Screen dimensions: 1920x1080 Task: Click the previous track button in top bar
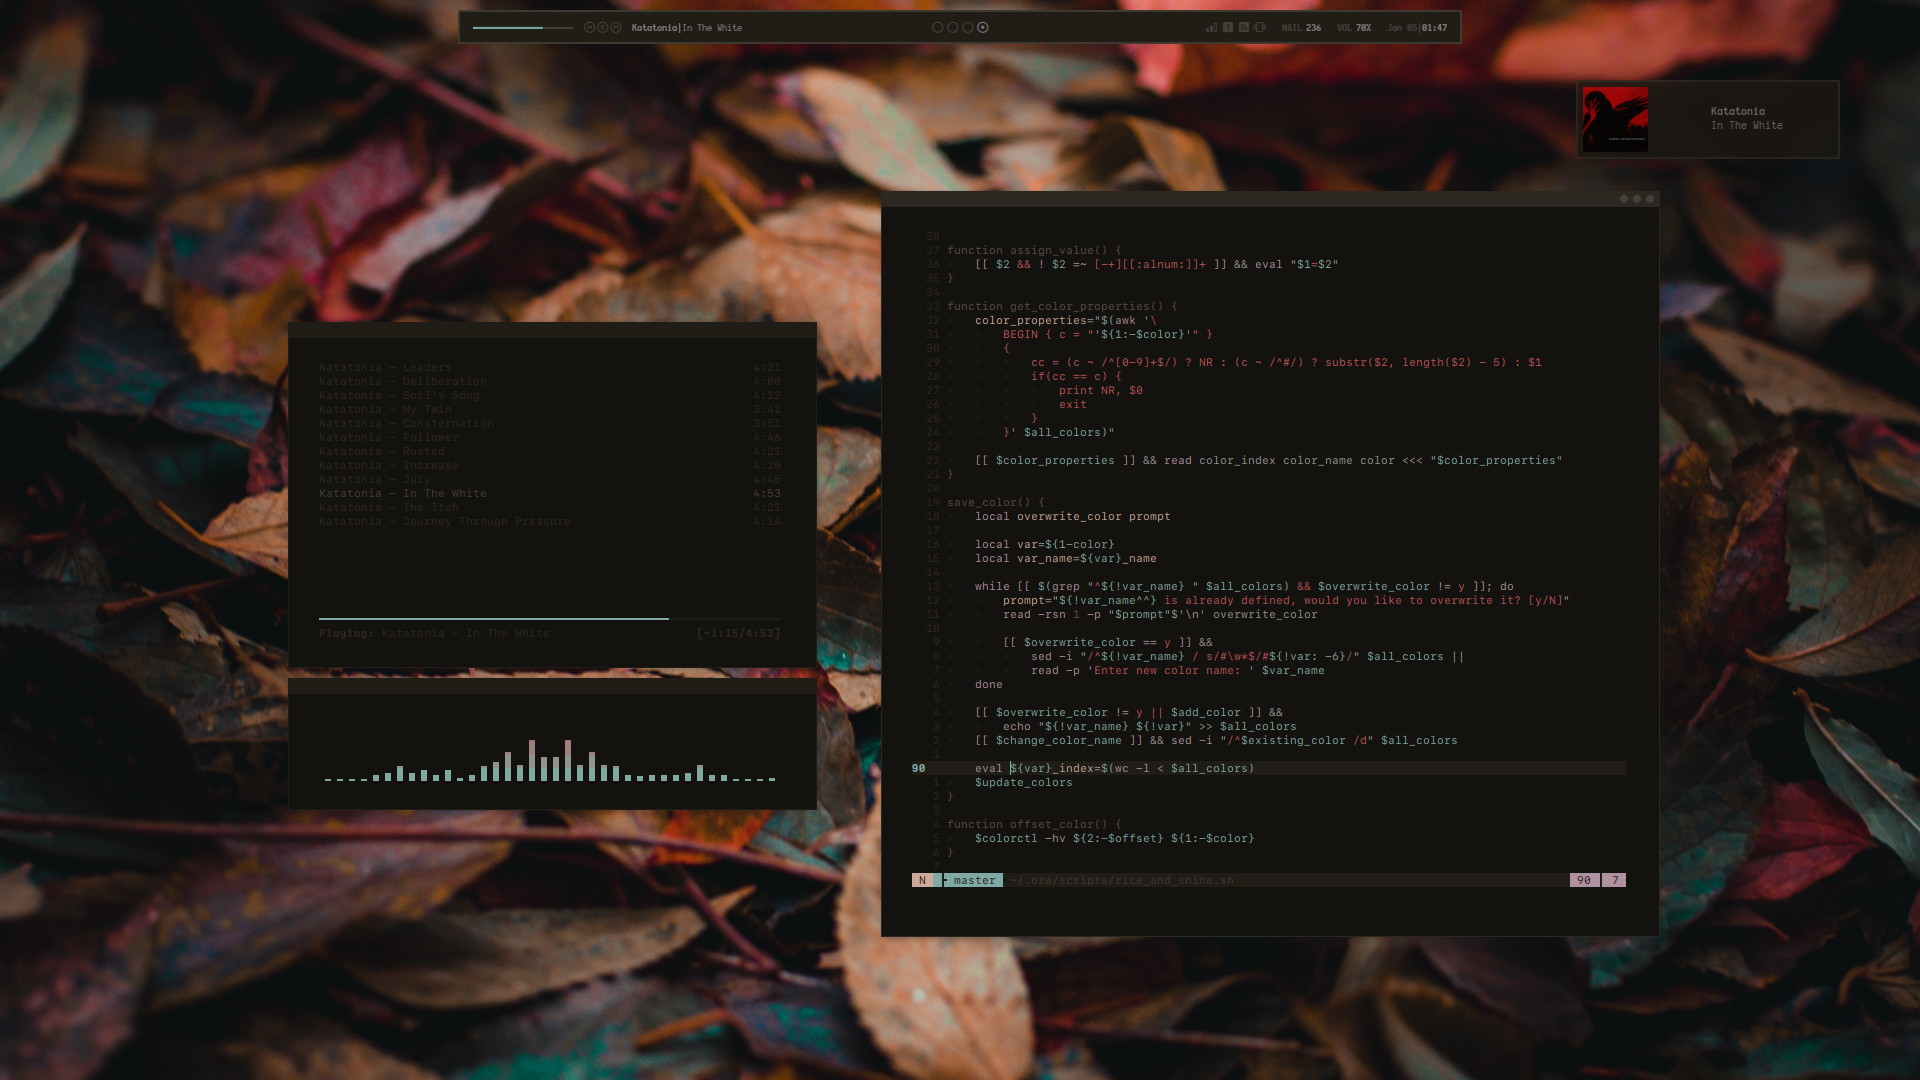pyautogui.click(x=589, y=28)
